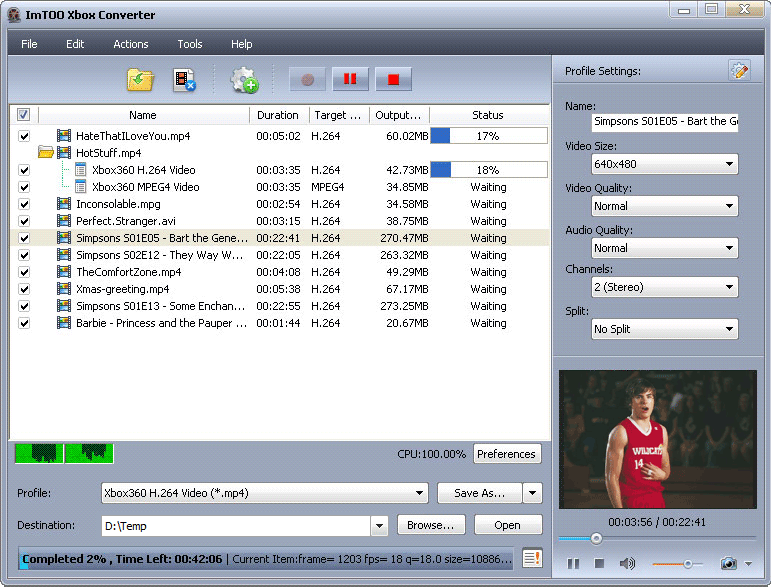Click the Browse... button
The image size is (771, 587).
pos(431,525)
